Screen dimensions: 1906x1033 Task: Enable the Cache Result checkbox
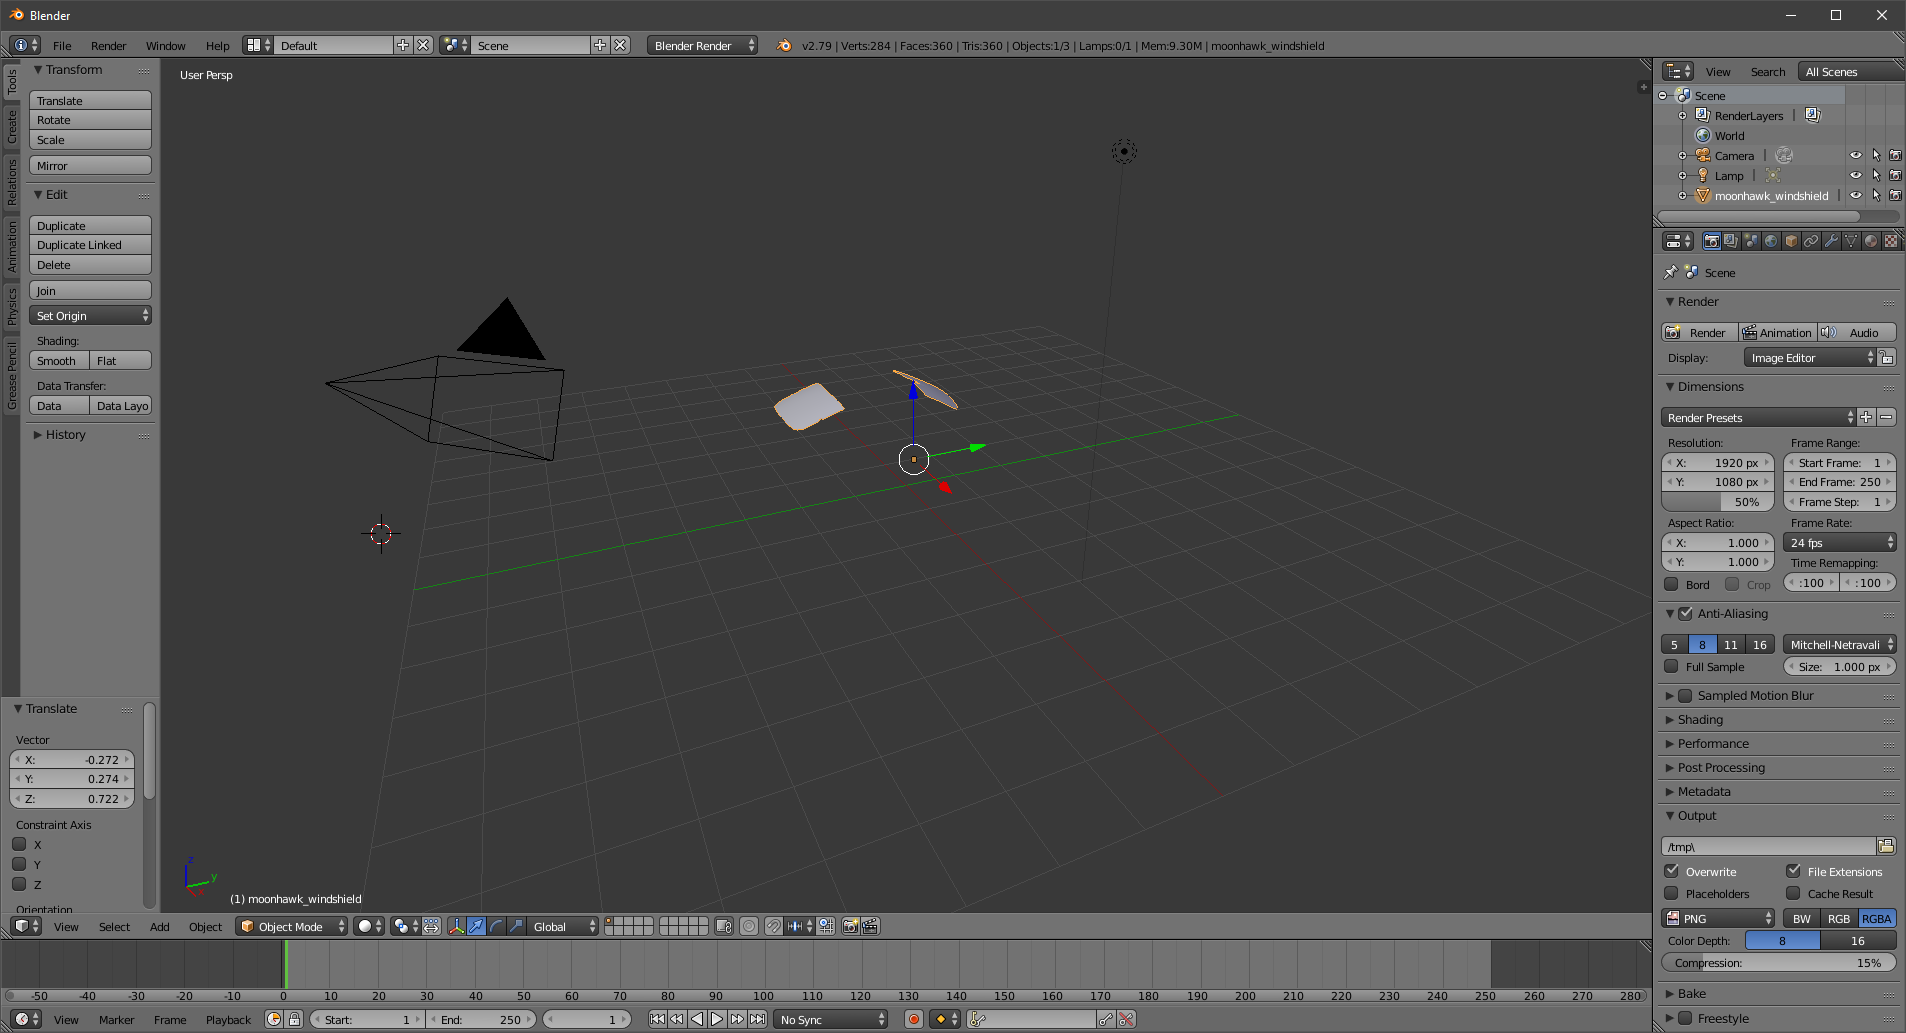pyautogui.click(x=1793, y=893)
